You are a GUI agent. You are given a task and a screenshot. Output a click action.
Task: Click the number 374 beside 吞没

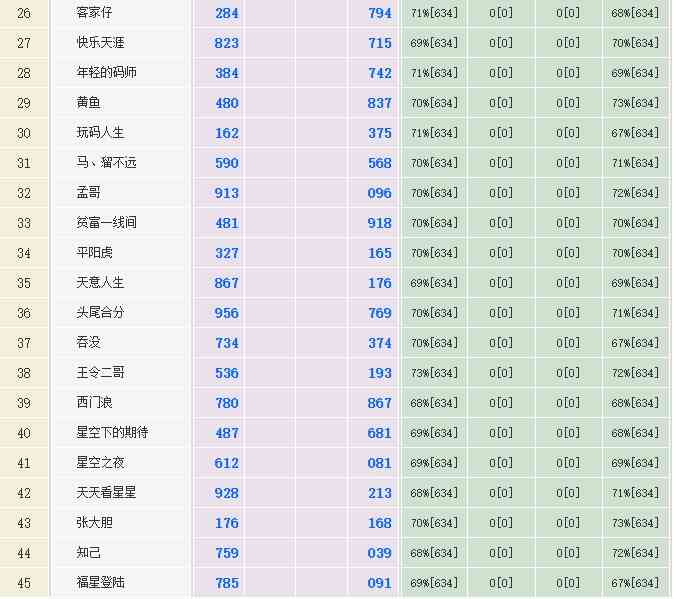[379, 343]
